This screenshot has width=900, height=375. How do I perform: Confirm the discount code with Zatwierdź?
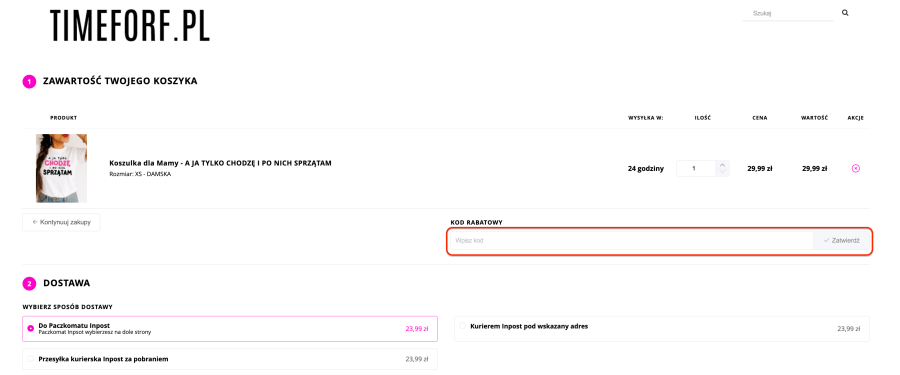[x=841, y=241]
